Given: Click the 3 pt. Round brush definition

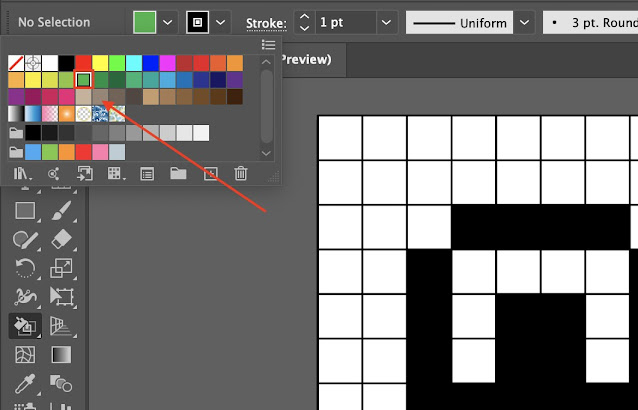Looking at the screenshot, I should pyautogui.click(x=591, y=22).
